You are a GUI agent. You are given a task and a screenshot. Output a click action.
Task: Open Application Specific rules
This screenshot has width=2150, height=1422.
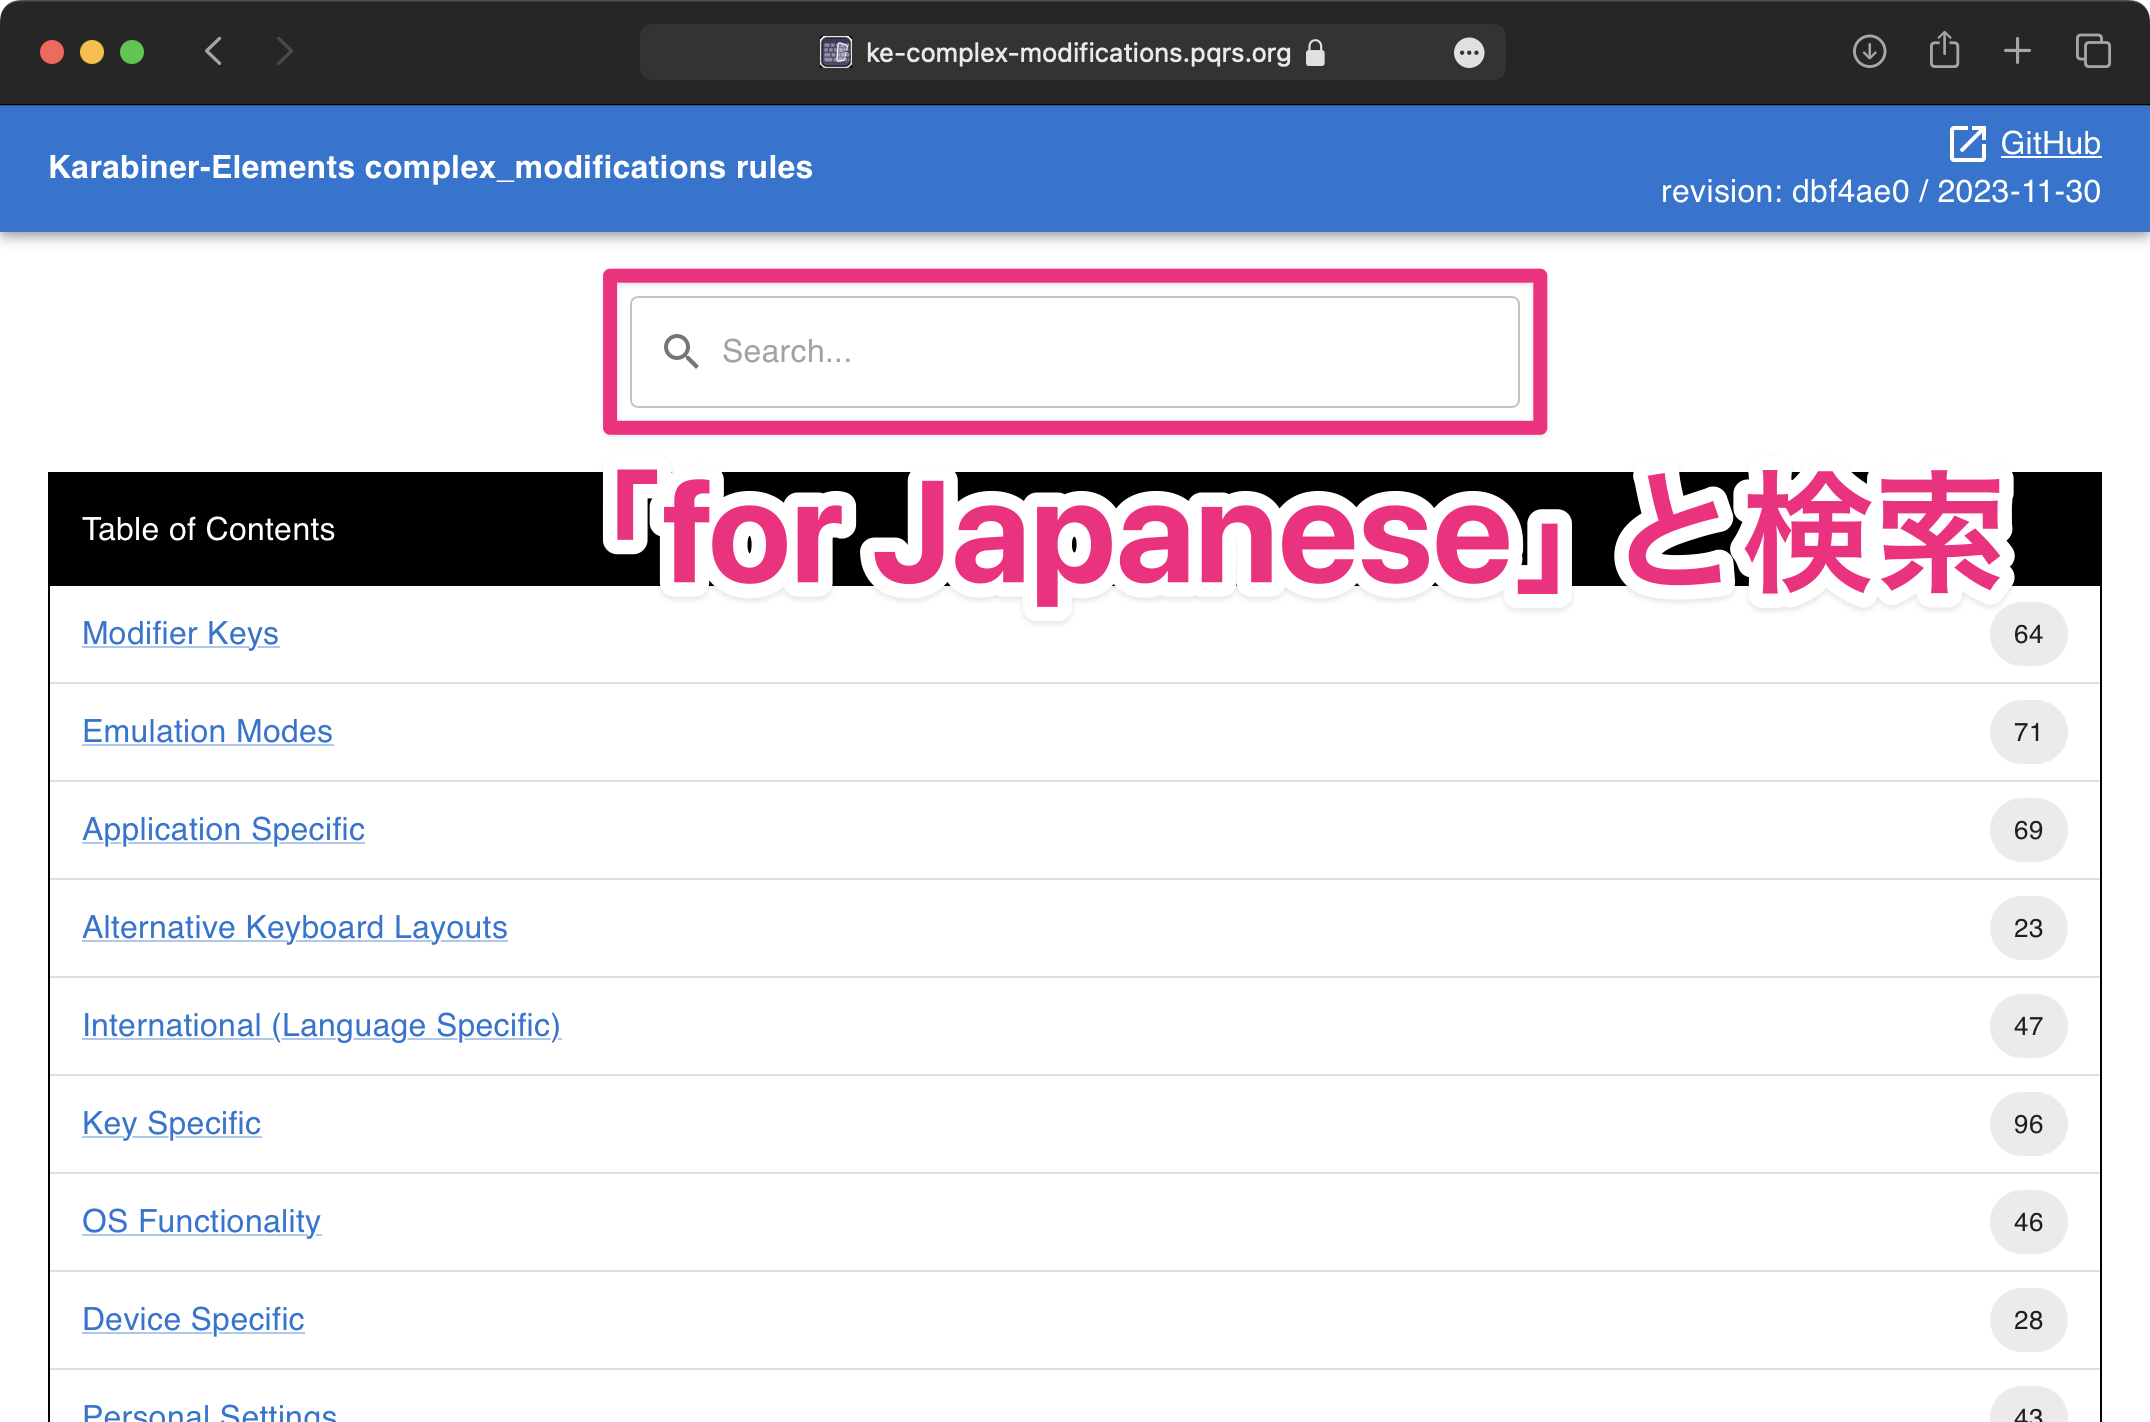[x=223, y=830]
